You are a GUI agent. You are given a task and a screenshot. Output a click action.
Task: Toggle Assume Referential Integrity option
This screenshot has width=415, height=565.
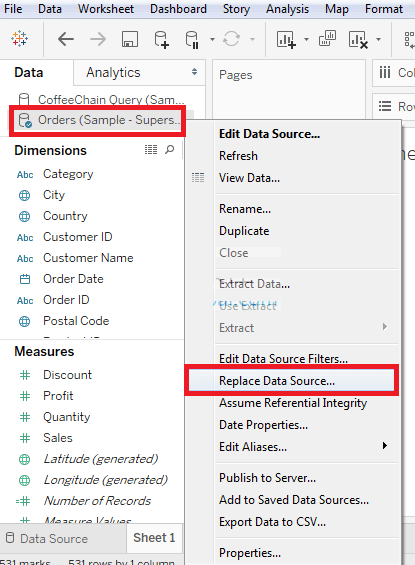pyautogui.click(x=293, y=403)
